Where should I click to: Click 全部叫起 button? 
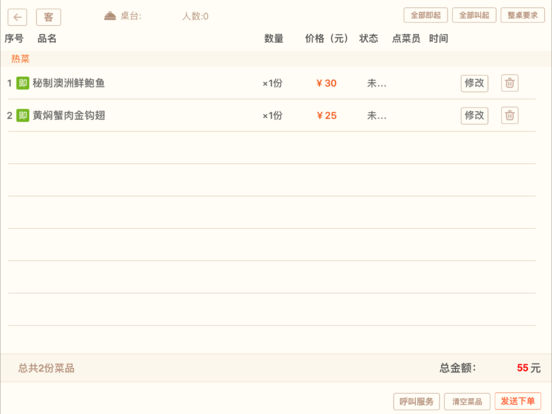(x=474, y=15)
